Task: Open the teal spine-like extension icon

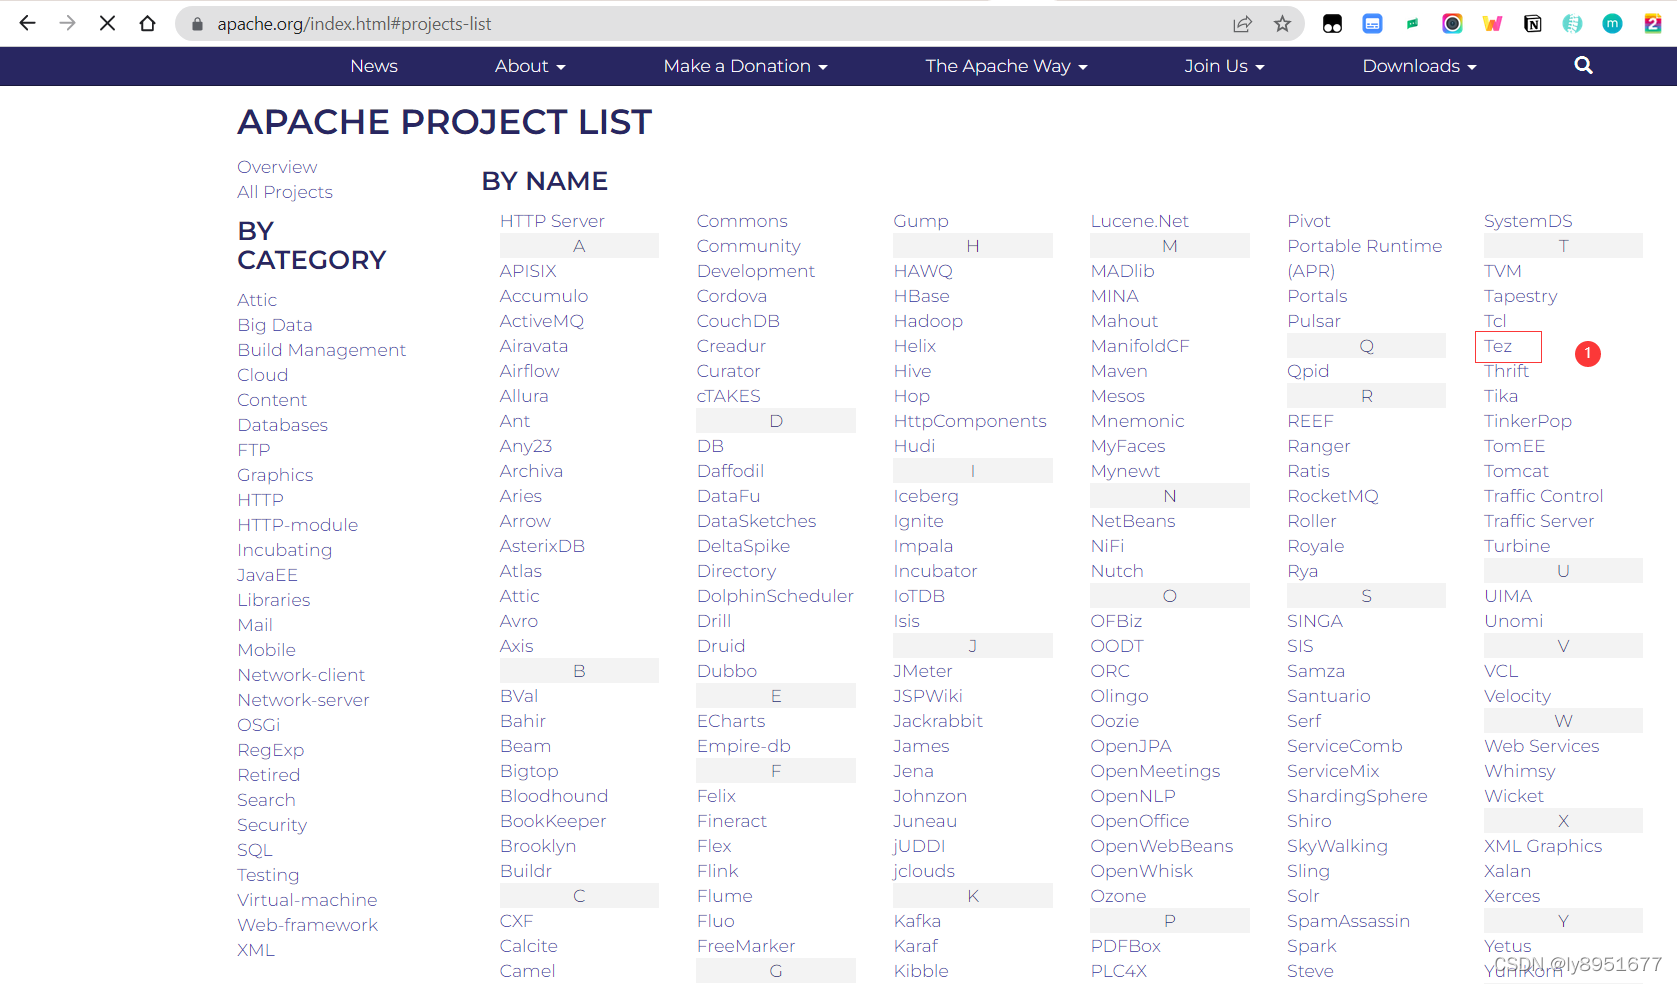Action: point(1572,24)
